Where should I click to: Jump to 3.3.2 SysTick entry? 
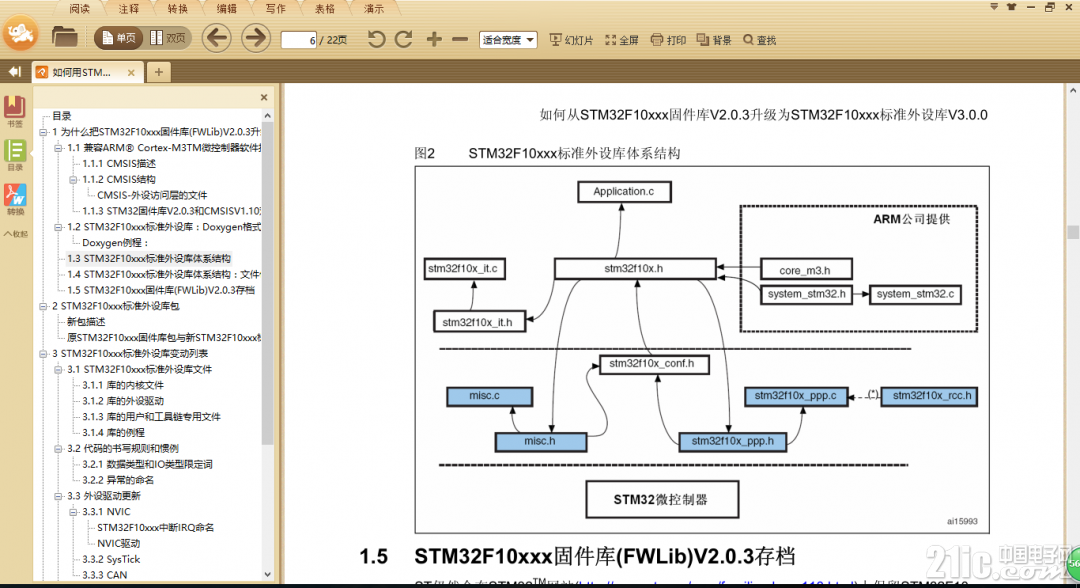click(111, 560)
